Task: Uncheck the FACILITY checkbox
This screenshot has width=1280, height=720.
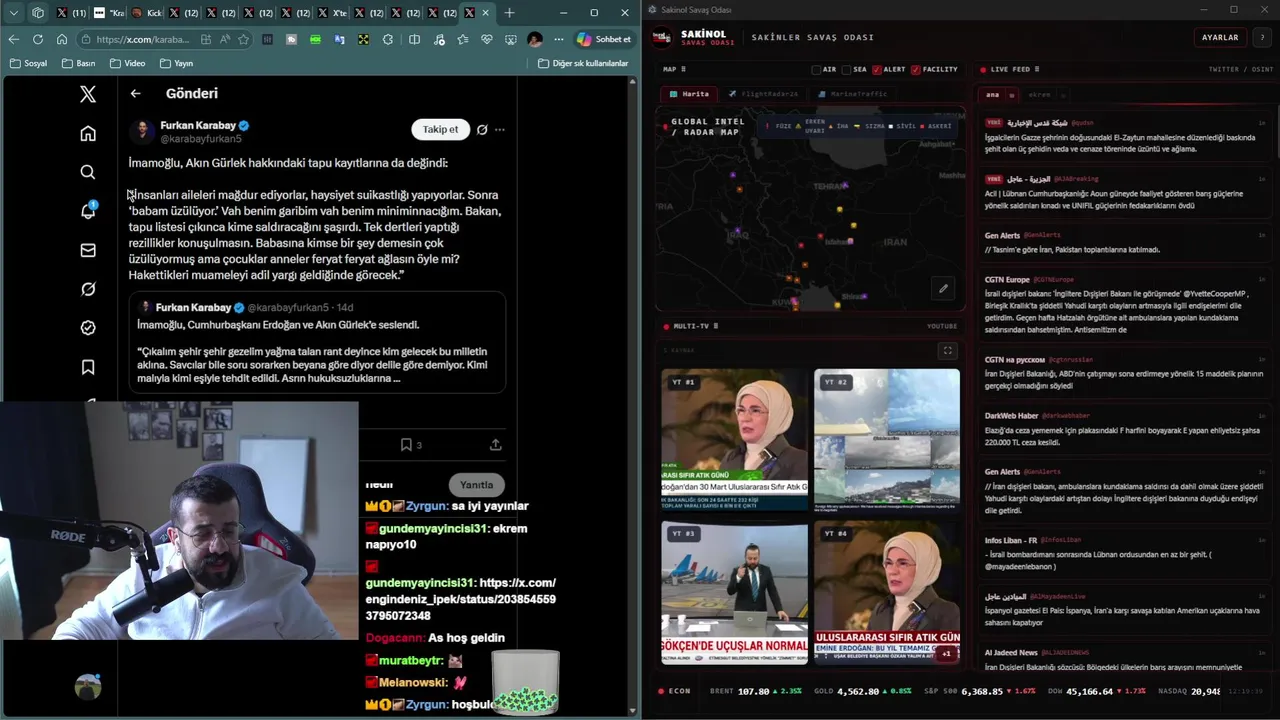Action: (x=915, y=69)
